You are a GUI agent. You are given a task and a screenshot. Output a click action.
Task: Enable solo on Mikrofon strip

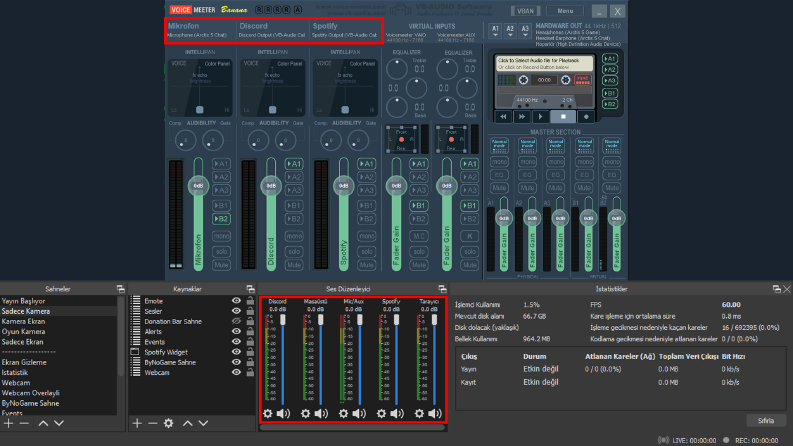tap(221, 251)
